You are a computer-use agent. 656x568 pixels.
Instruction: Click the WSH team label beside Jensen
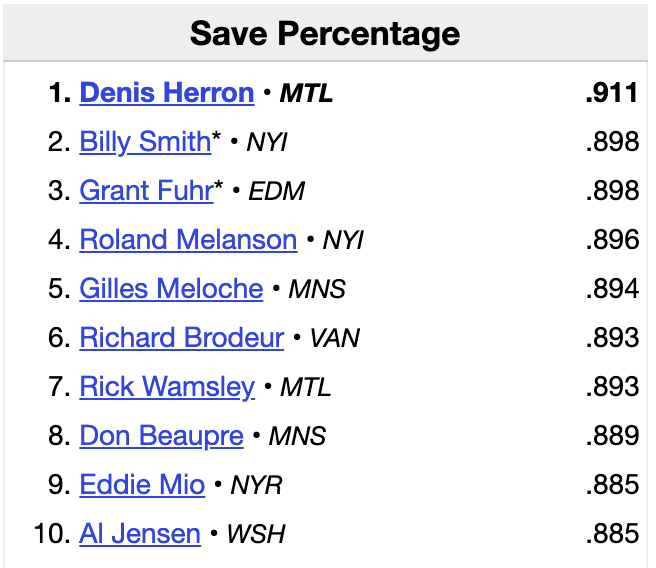click(256, 535)
